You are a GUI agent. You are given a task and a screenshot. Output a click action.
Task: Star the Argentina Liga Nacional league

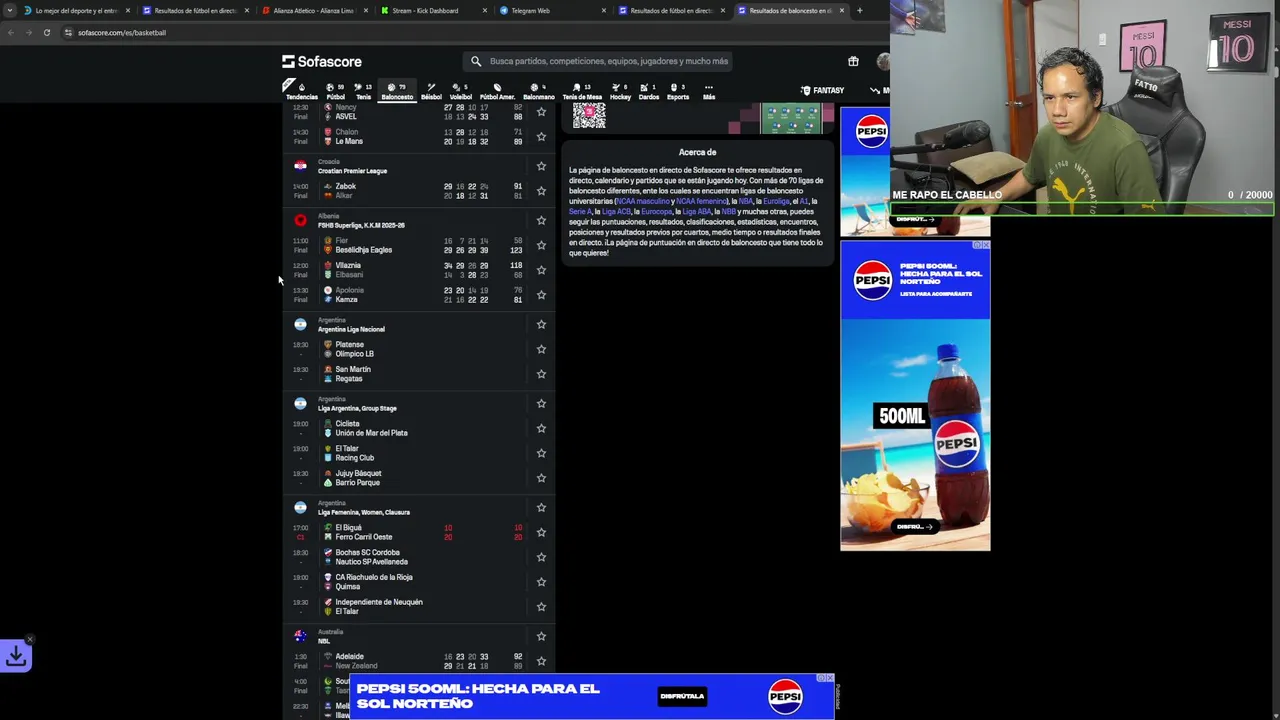tap(541, 324)
